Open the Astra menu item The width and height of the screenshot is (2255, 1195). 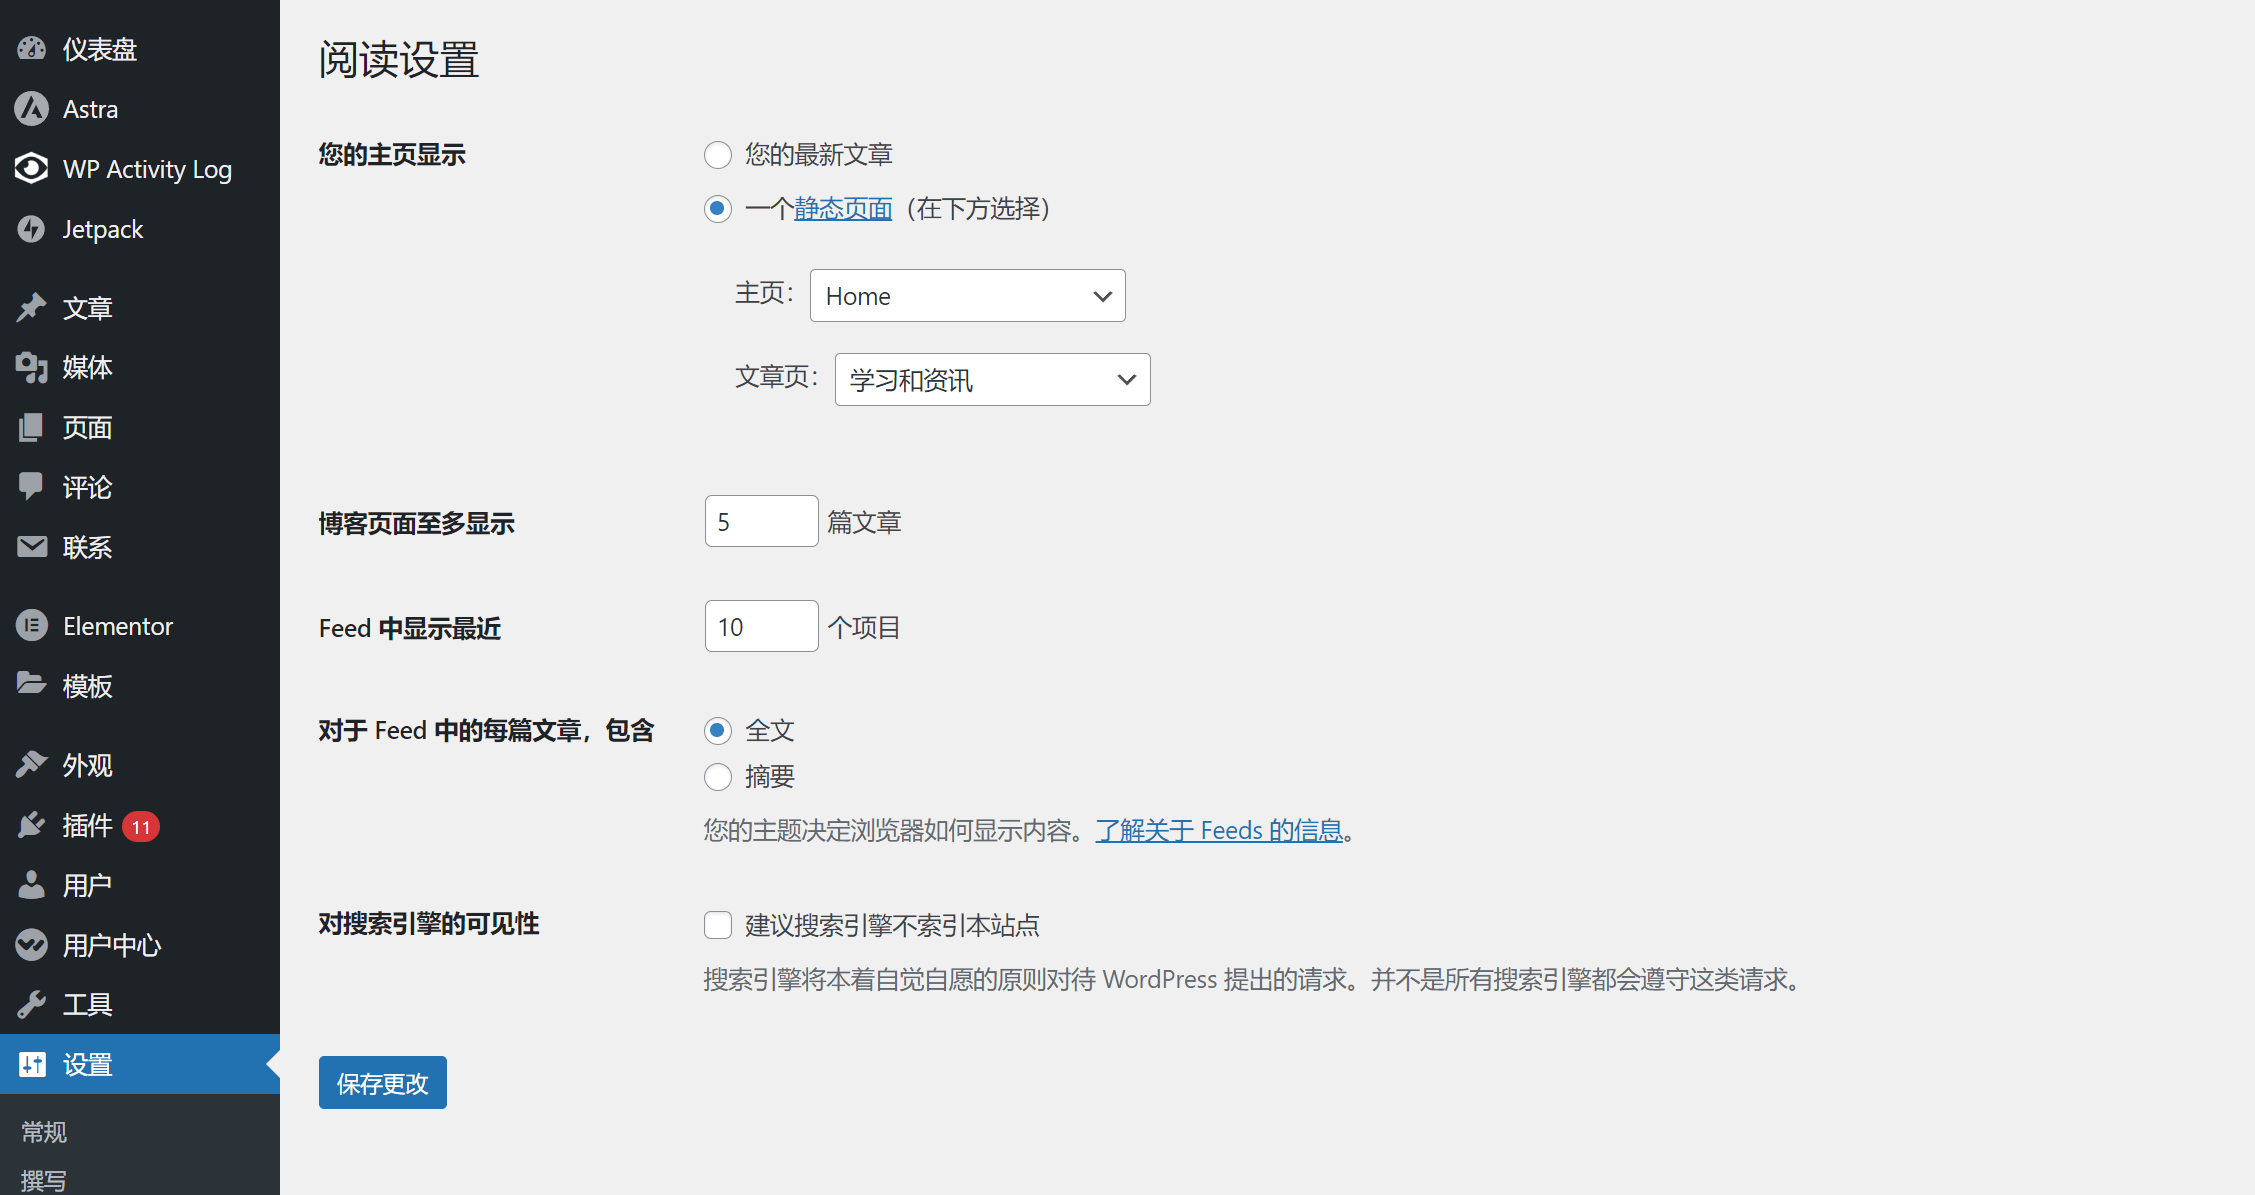(x=140, y=108)
